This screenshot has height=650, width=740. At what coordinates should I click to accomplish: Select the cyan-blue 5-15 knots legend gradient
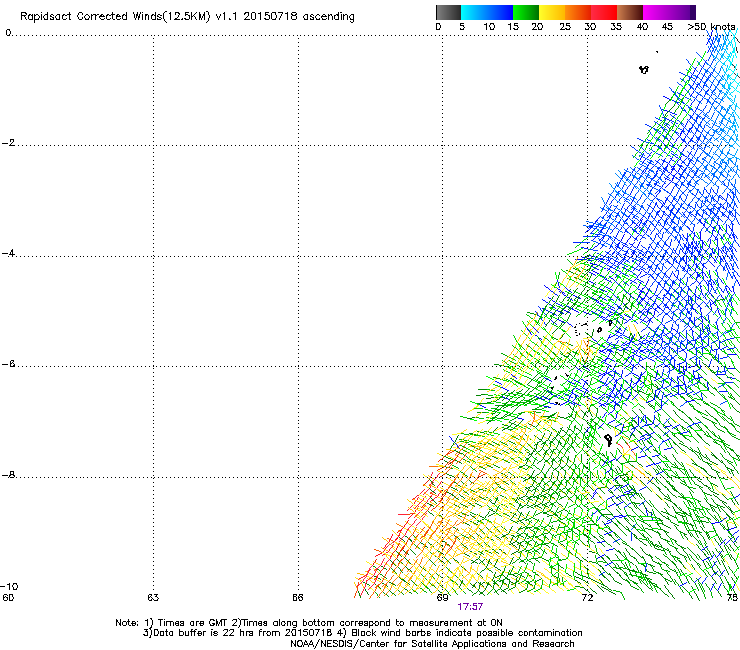(487, 12)
